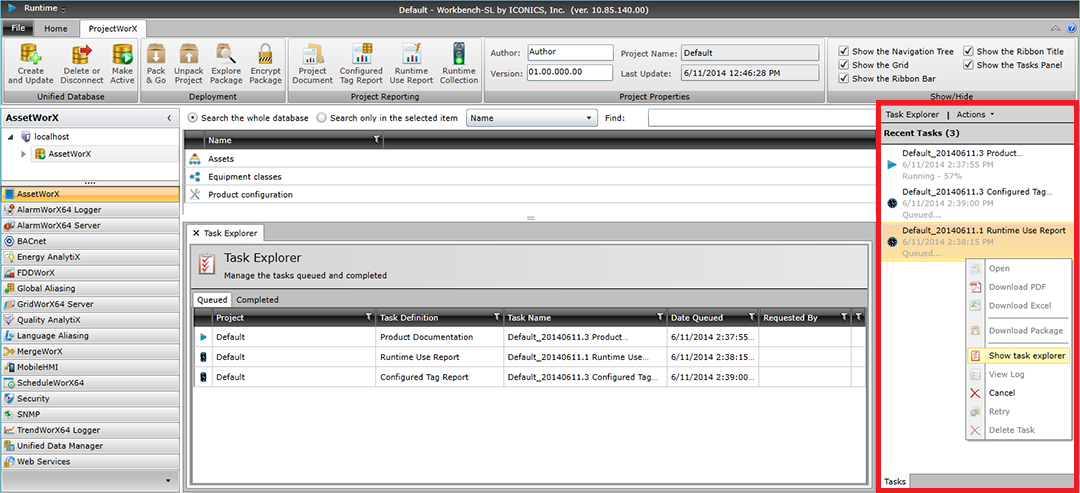Open the Explore Package tool
Image resolution: width=1080 pixels, height=493 pixels.
tap(225, 56)
